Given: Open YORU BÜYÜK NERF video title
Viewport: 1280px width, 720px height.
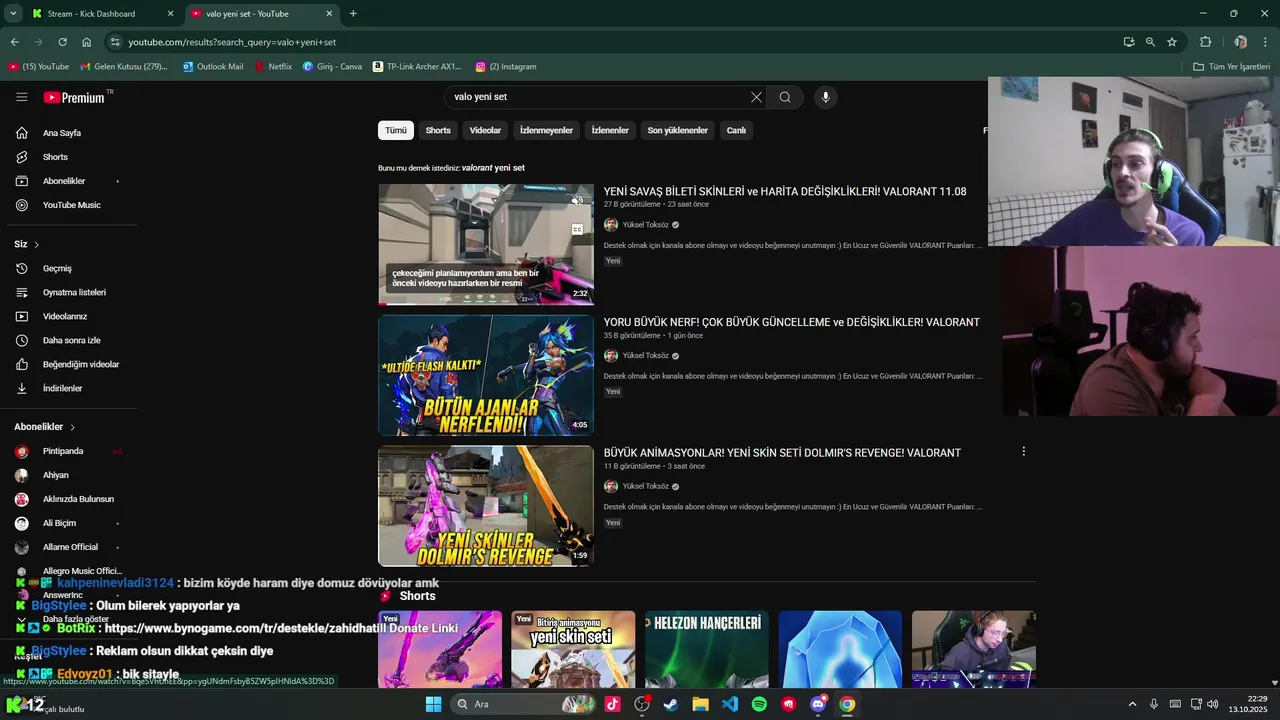Looking at the screenshot, I should tap(792, 322).
